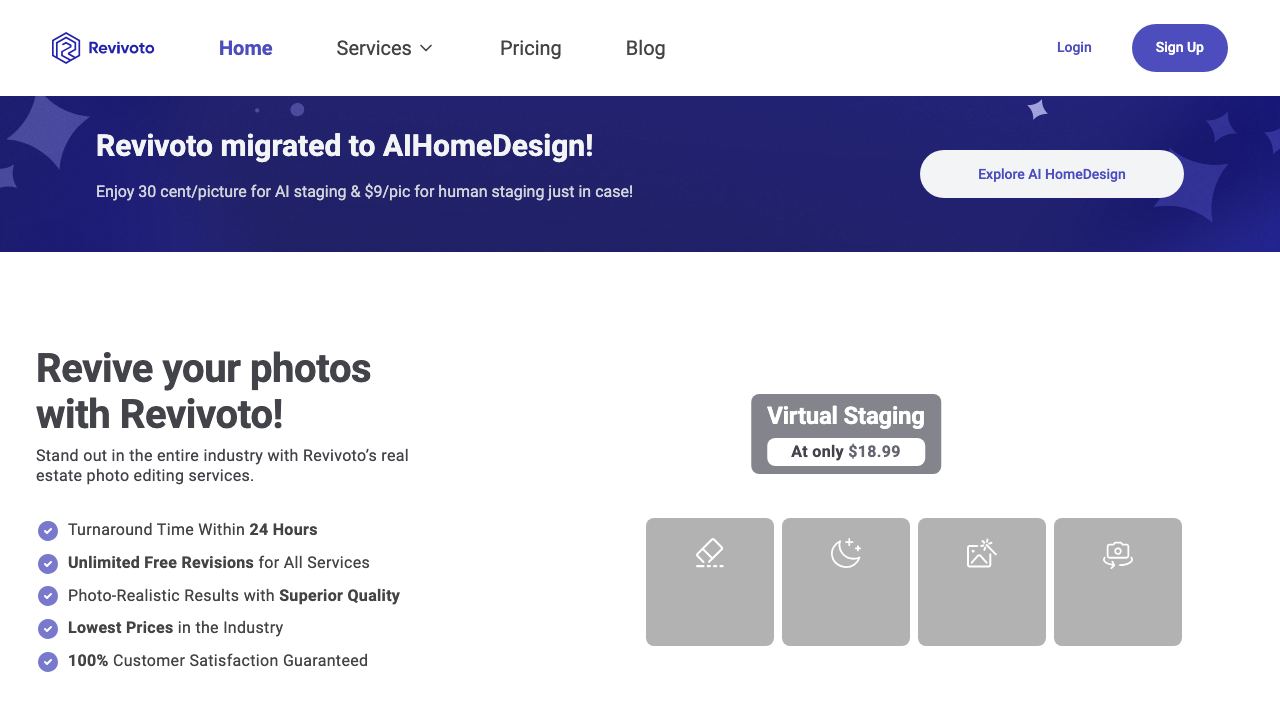
Task: Click the 30 cent/picture banner subtitle
Action: 364,191
